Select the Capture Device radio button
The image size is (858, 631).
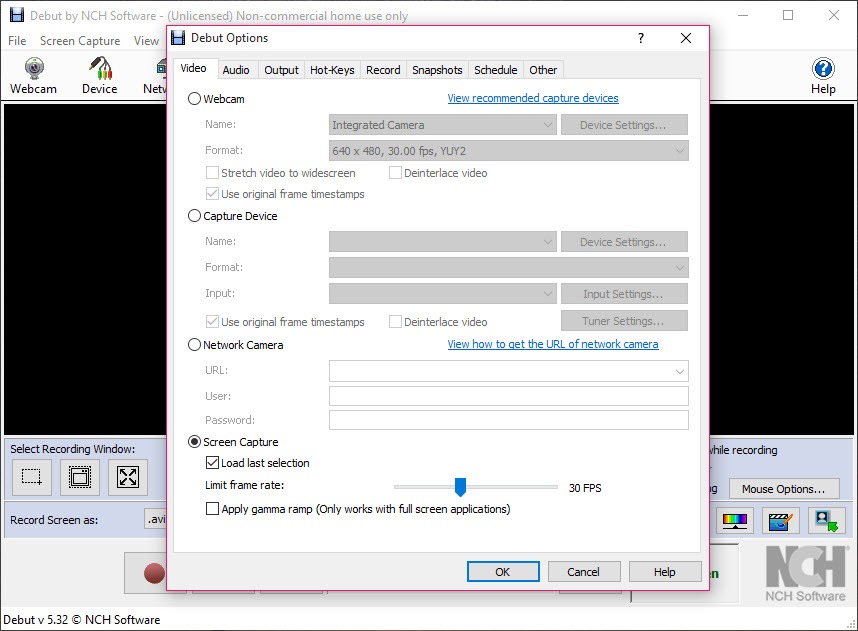coord(194,216)
